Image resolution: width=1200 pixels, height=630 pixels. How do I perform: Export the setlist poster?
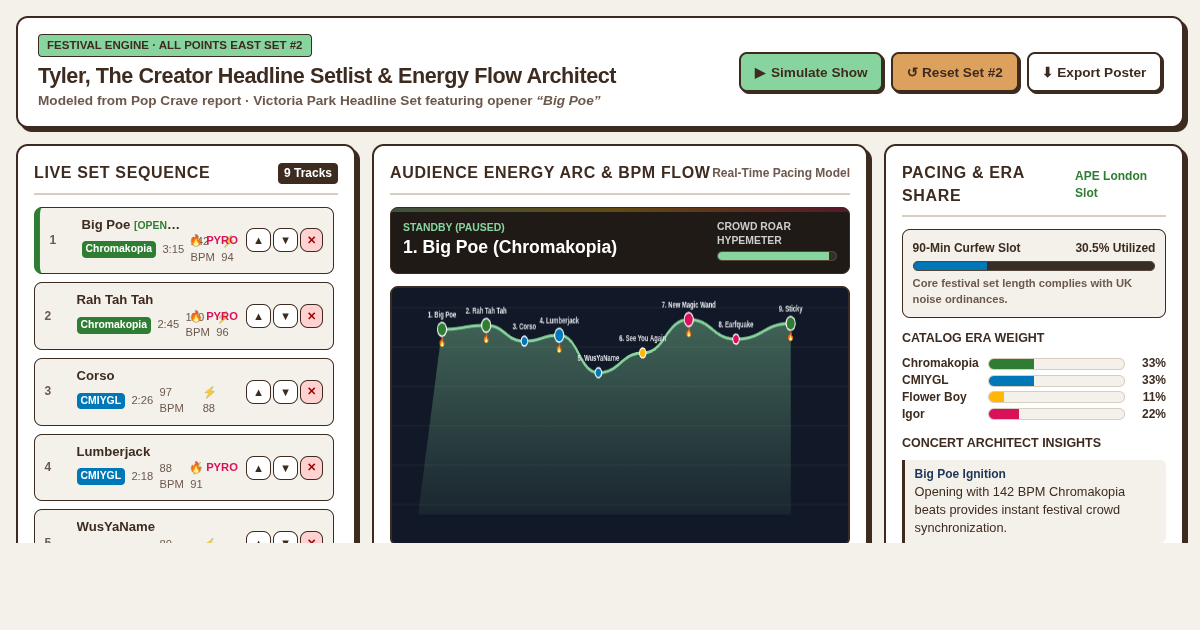(x=1094, y=72)
